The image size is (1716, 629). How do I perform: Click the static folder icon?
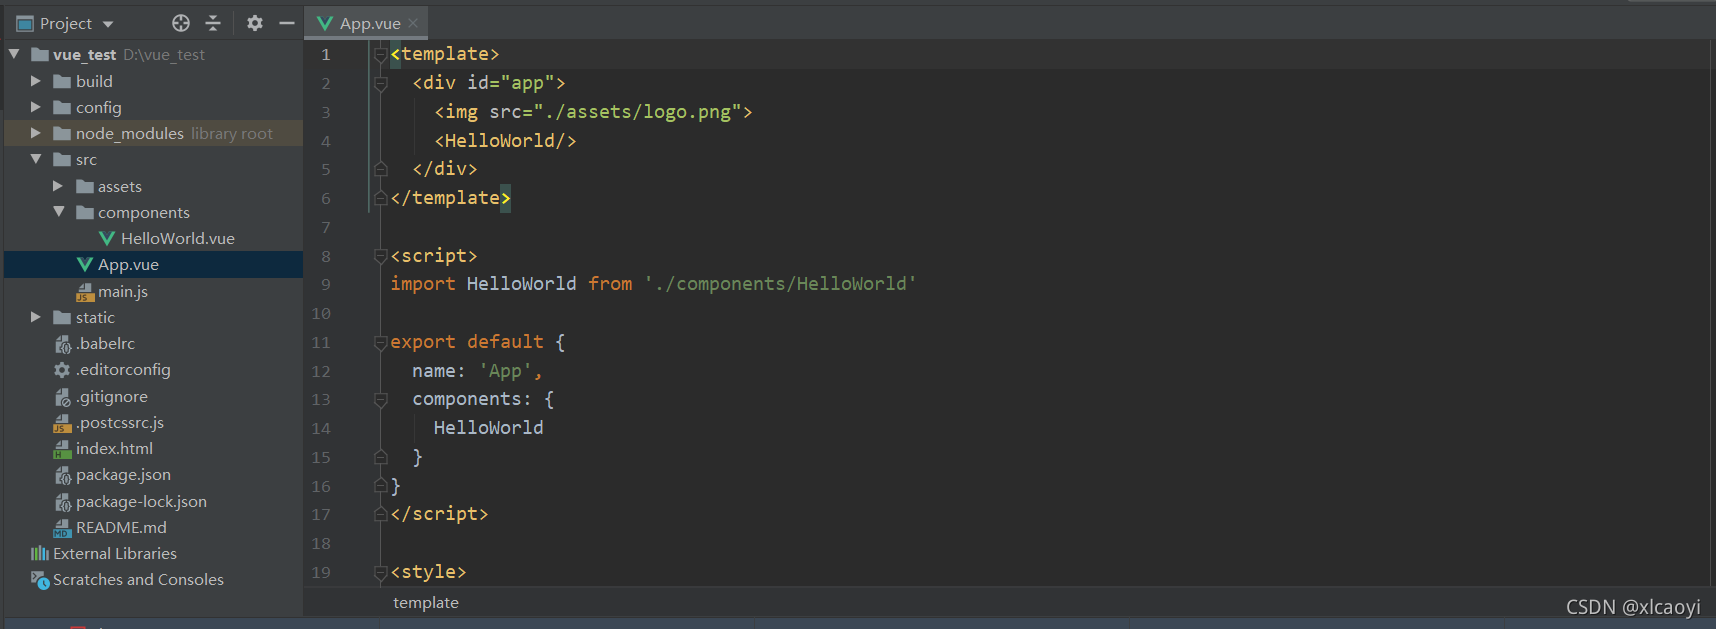coord(62,317)
